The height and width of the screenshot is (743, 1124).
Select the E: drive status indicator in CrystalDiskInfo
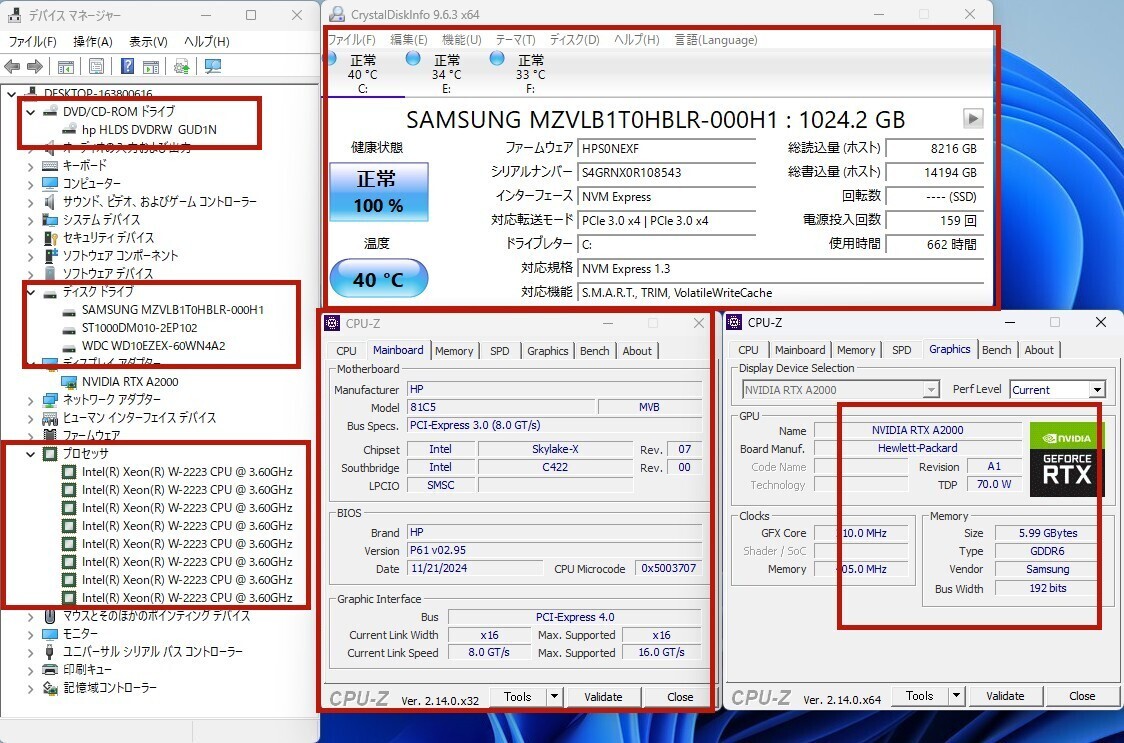(x=446, y=74)
